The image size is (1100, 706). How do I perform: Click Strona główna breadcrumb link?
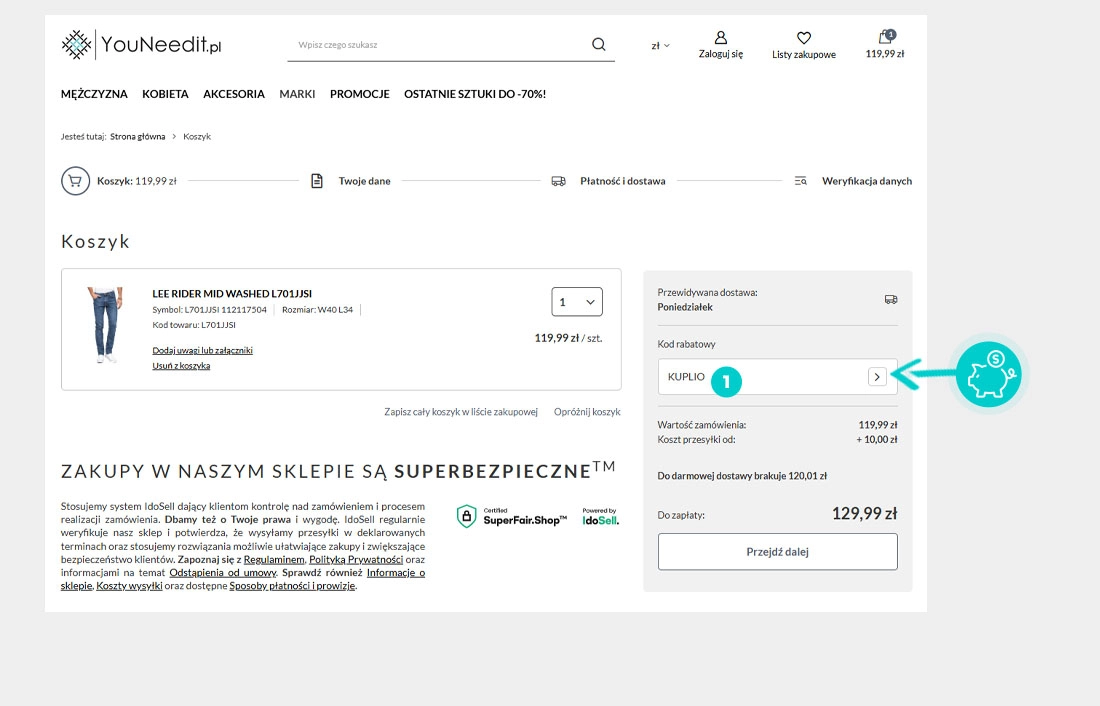(138, 136)
